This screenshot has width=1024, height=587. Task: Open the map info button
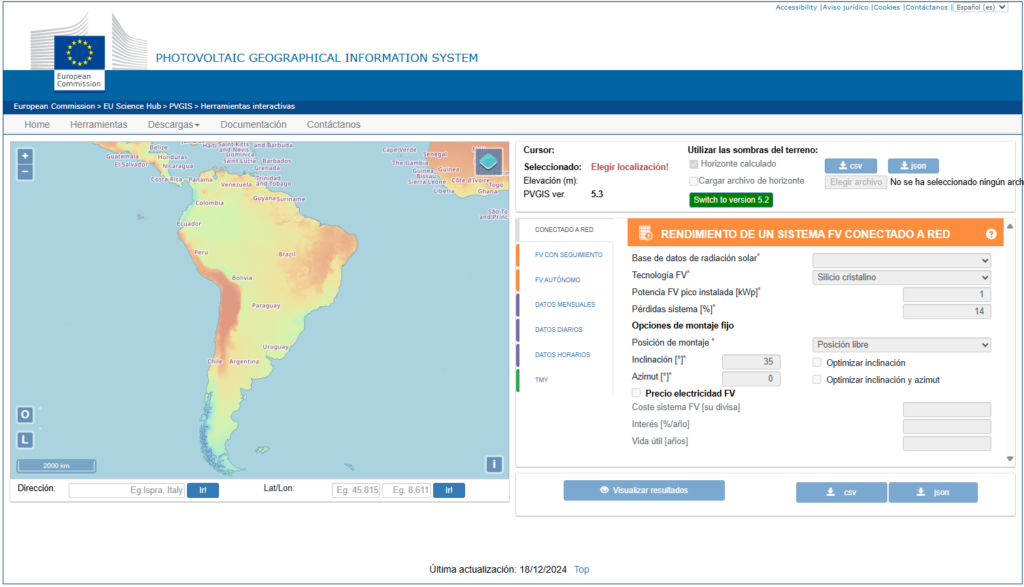pos(494,464)
